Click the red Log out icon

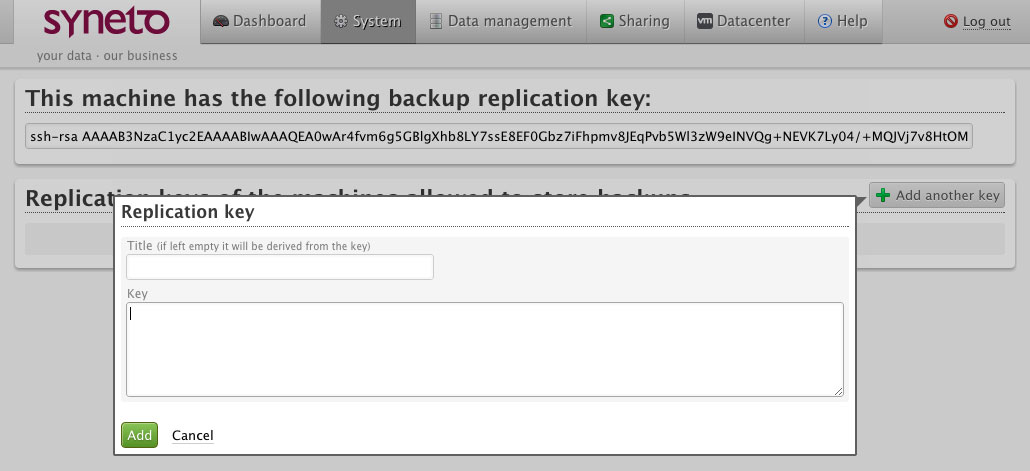951,21
